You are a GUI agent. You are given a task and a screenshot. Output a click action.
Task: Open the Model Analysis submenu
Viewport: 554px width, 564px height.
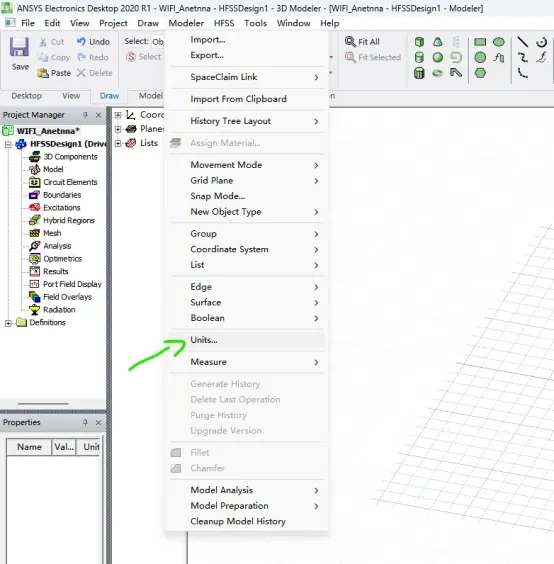click(247, 490)
